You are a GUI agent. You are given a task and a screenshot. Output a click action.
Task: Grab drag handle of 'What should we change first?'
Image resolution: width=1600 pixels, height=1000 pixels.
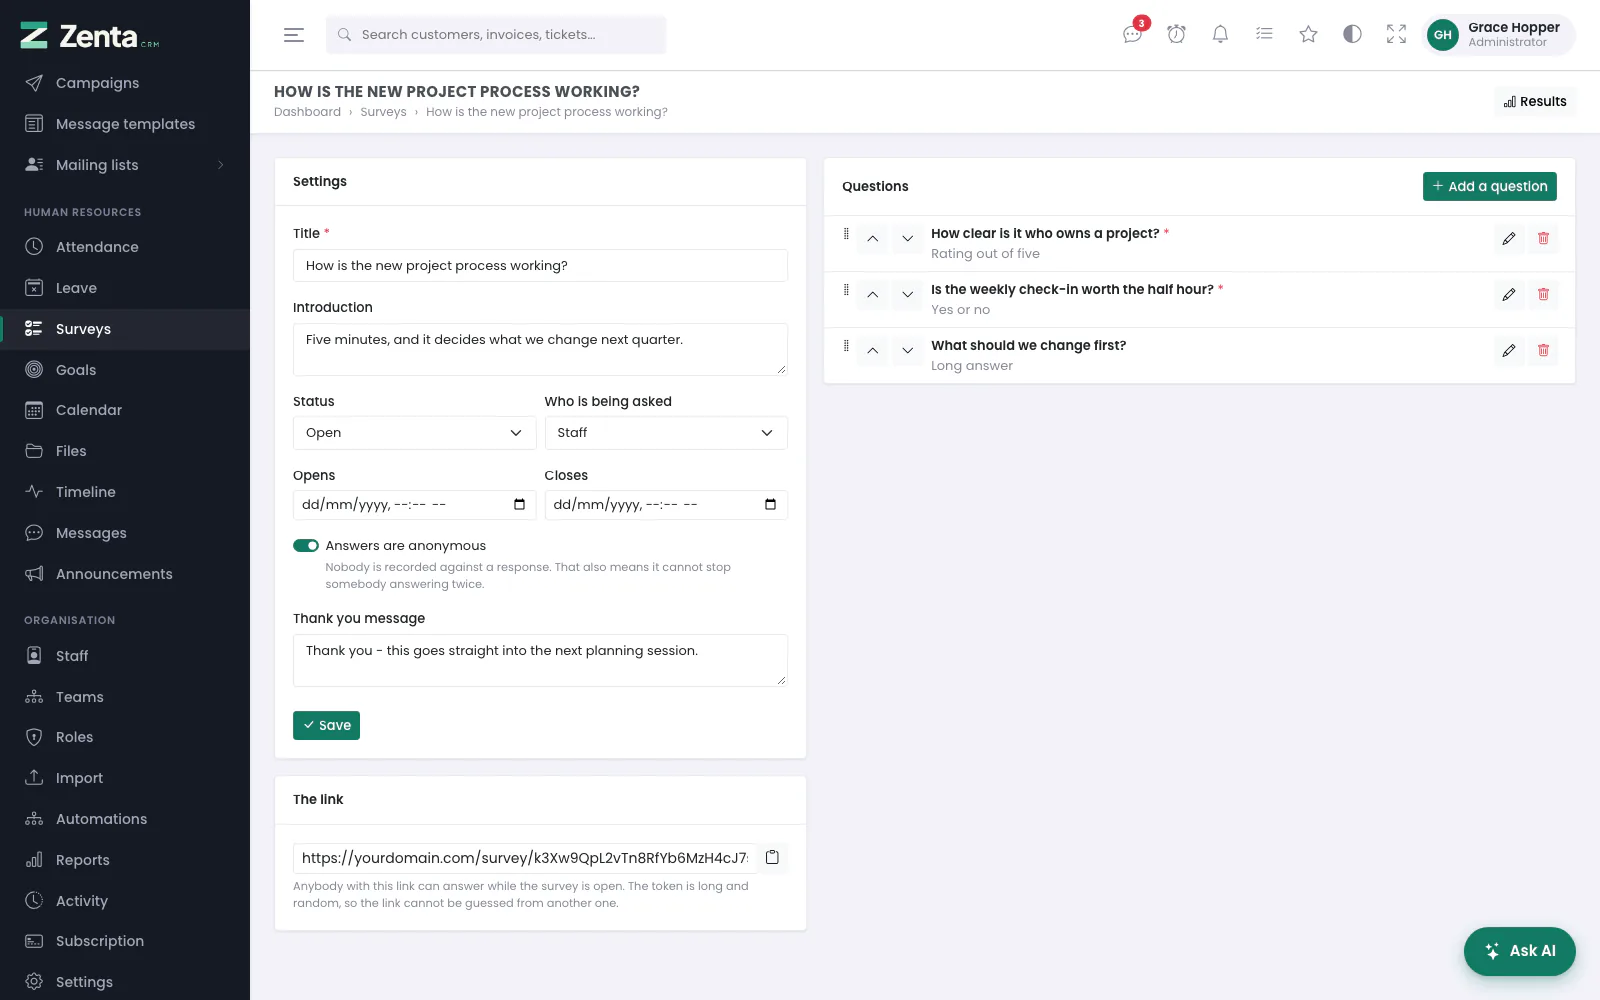tap(846, 346)
